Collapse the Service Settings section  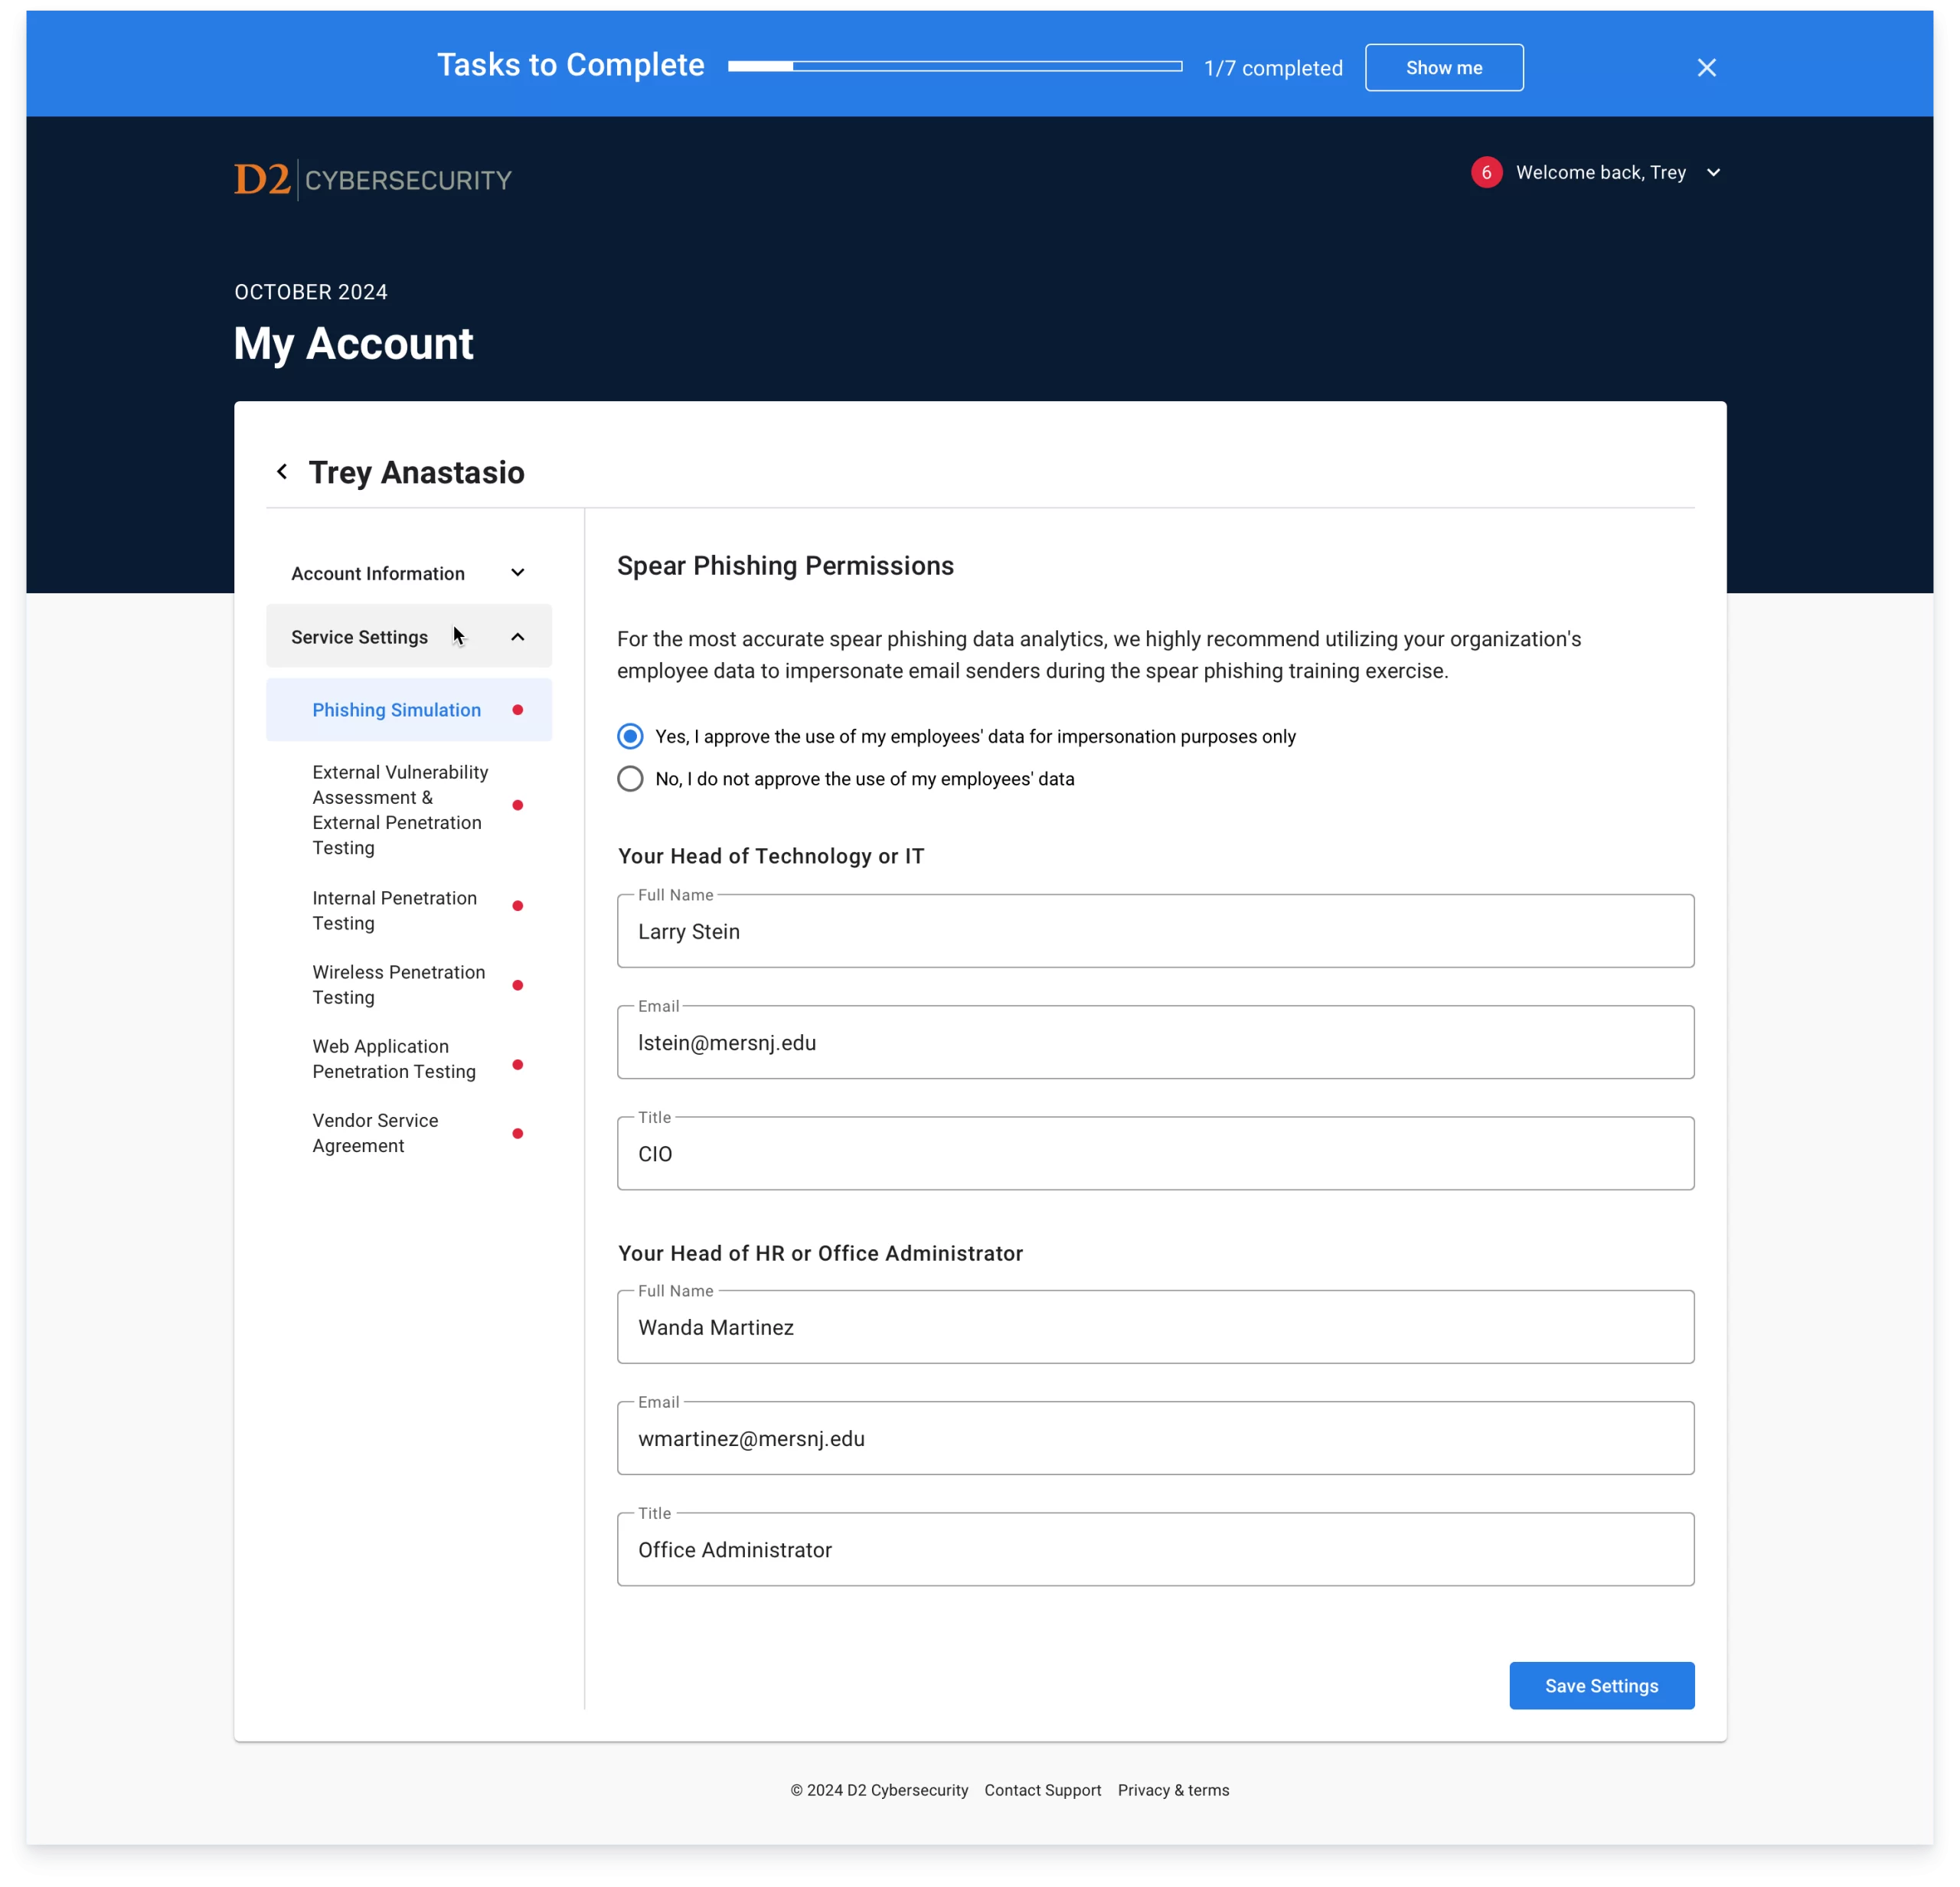520,637
